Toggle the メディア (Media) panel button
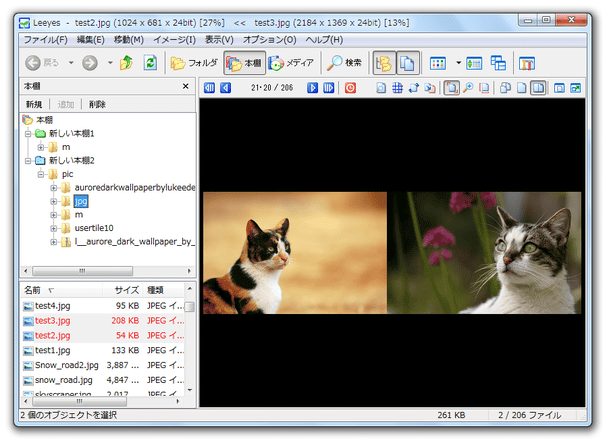Viewport: 607px width, 441px height. tap(291, 63)
